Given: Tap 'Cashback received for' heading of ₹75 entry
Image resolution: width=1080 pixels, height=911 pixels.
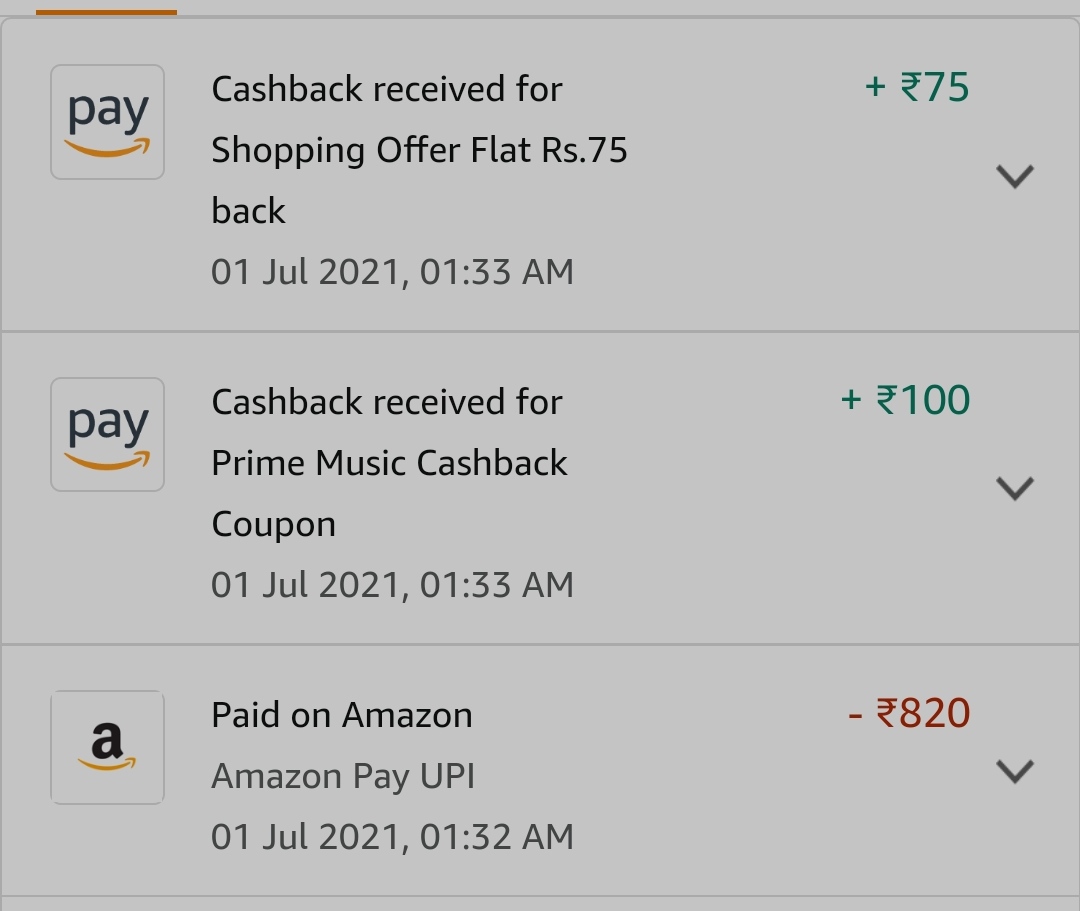Looking at the screenshot, I should pos(387,89).
